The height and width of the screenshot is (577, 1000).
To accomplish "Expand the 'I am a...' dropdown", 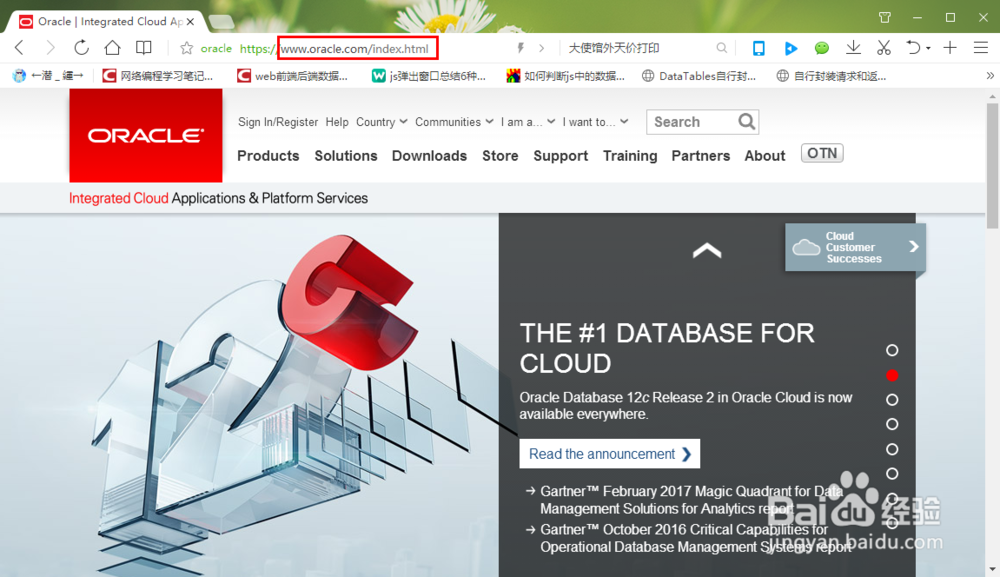I will [528, 122].
